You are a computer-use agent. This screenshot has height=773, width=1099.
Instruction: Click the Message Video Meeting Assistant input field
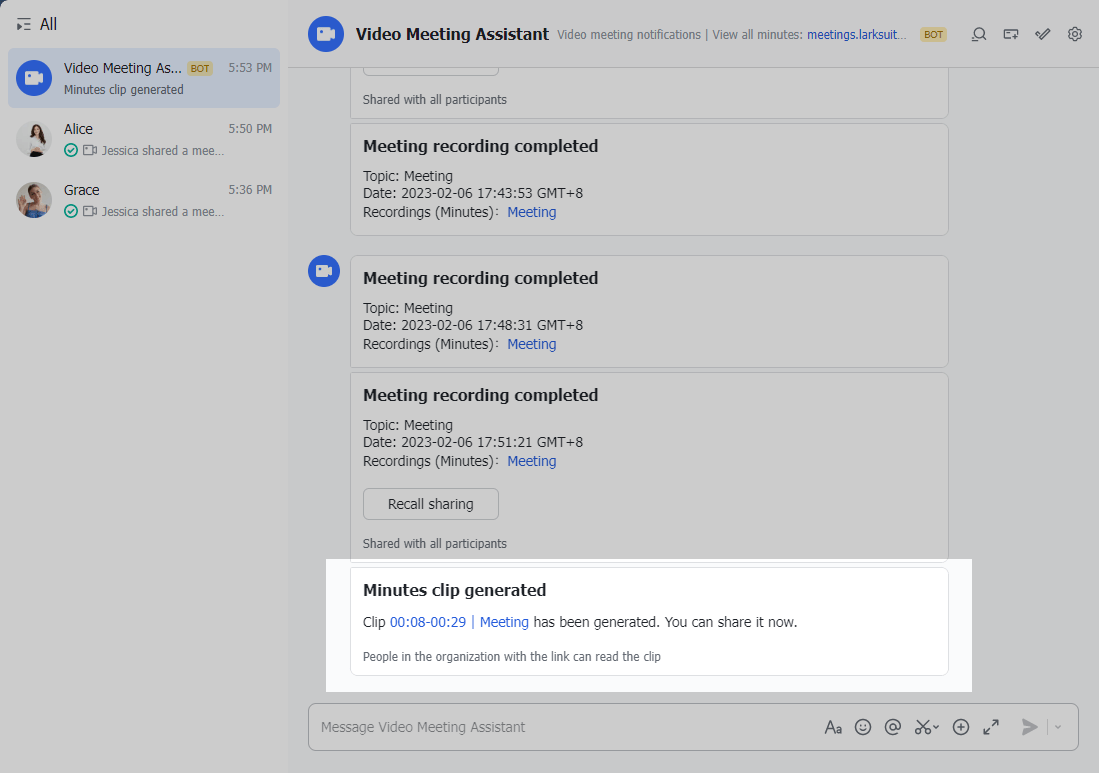(x=560, y=727)
